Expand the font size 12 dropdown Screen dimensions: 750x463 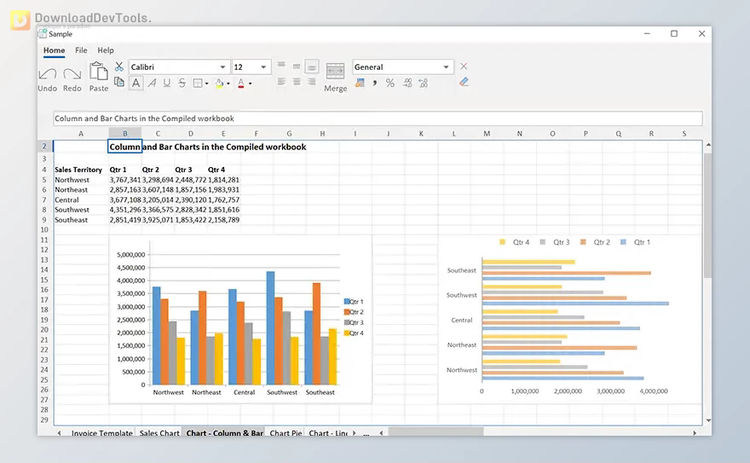coord(264,67)
